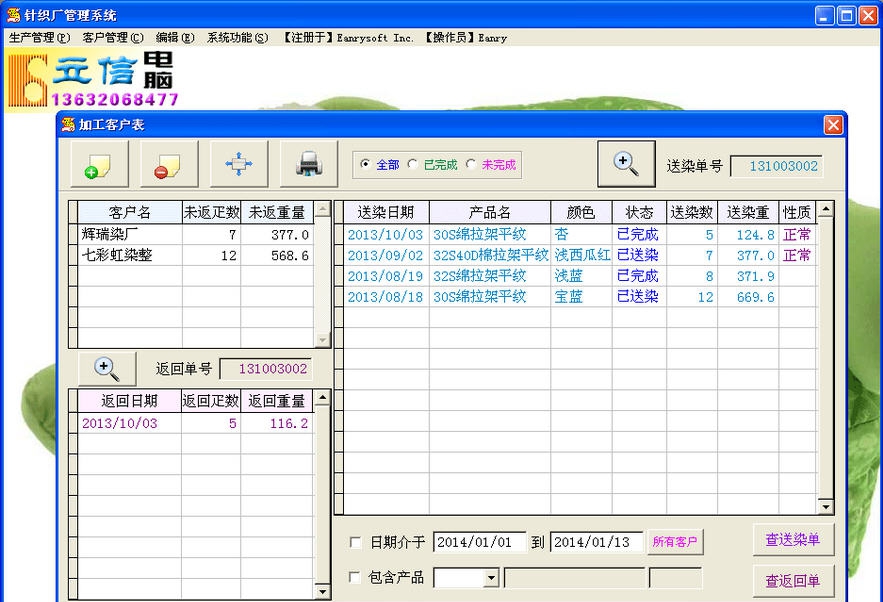Click the app icon in main title bar
This screenshot has width=883, height=602.
click(13, 15)
